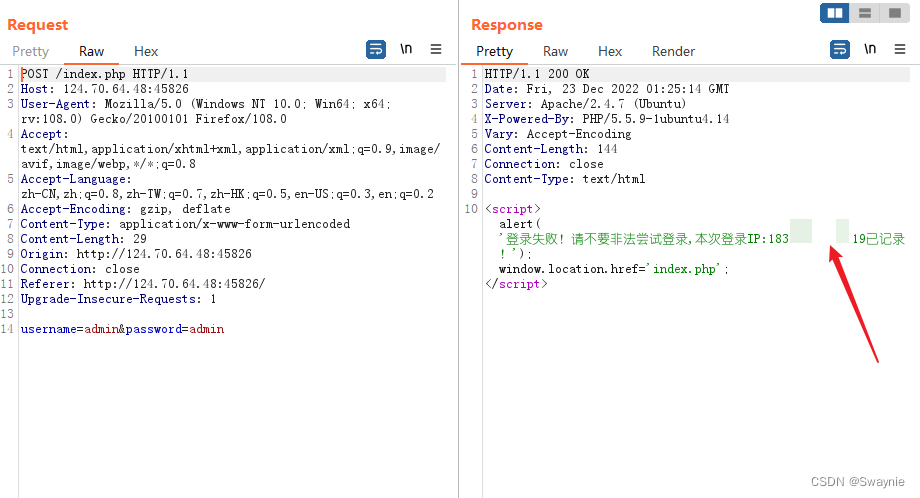Viewport: 920px width, 498px height.
Task: Switch to Request Hex tab
Action: pos(146,52)
